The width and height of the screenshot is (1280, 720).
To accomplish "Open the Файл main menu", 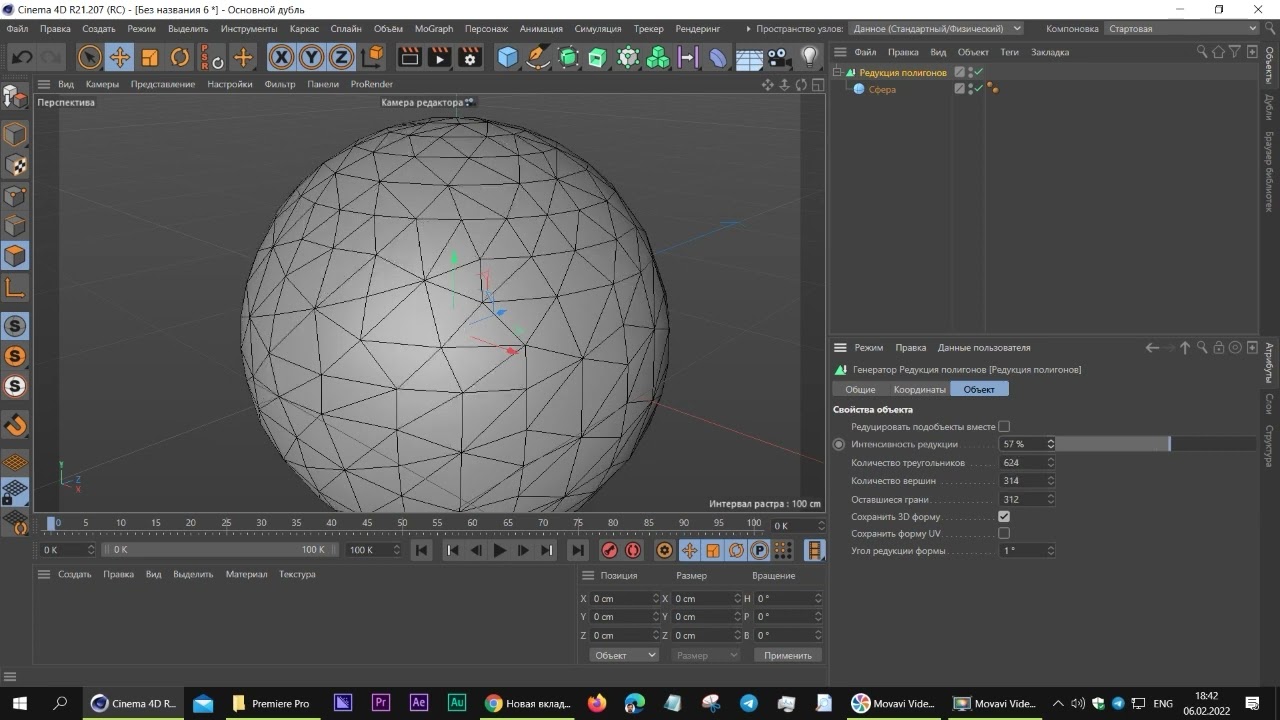I will (17, 29).
